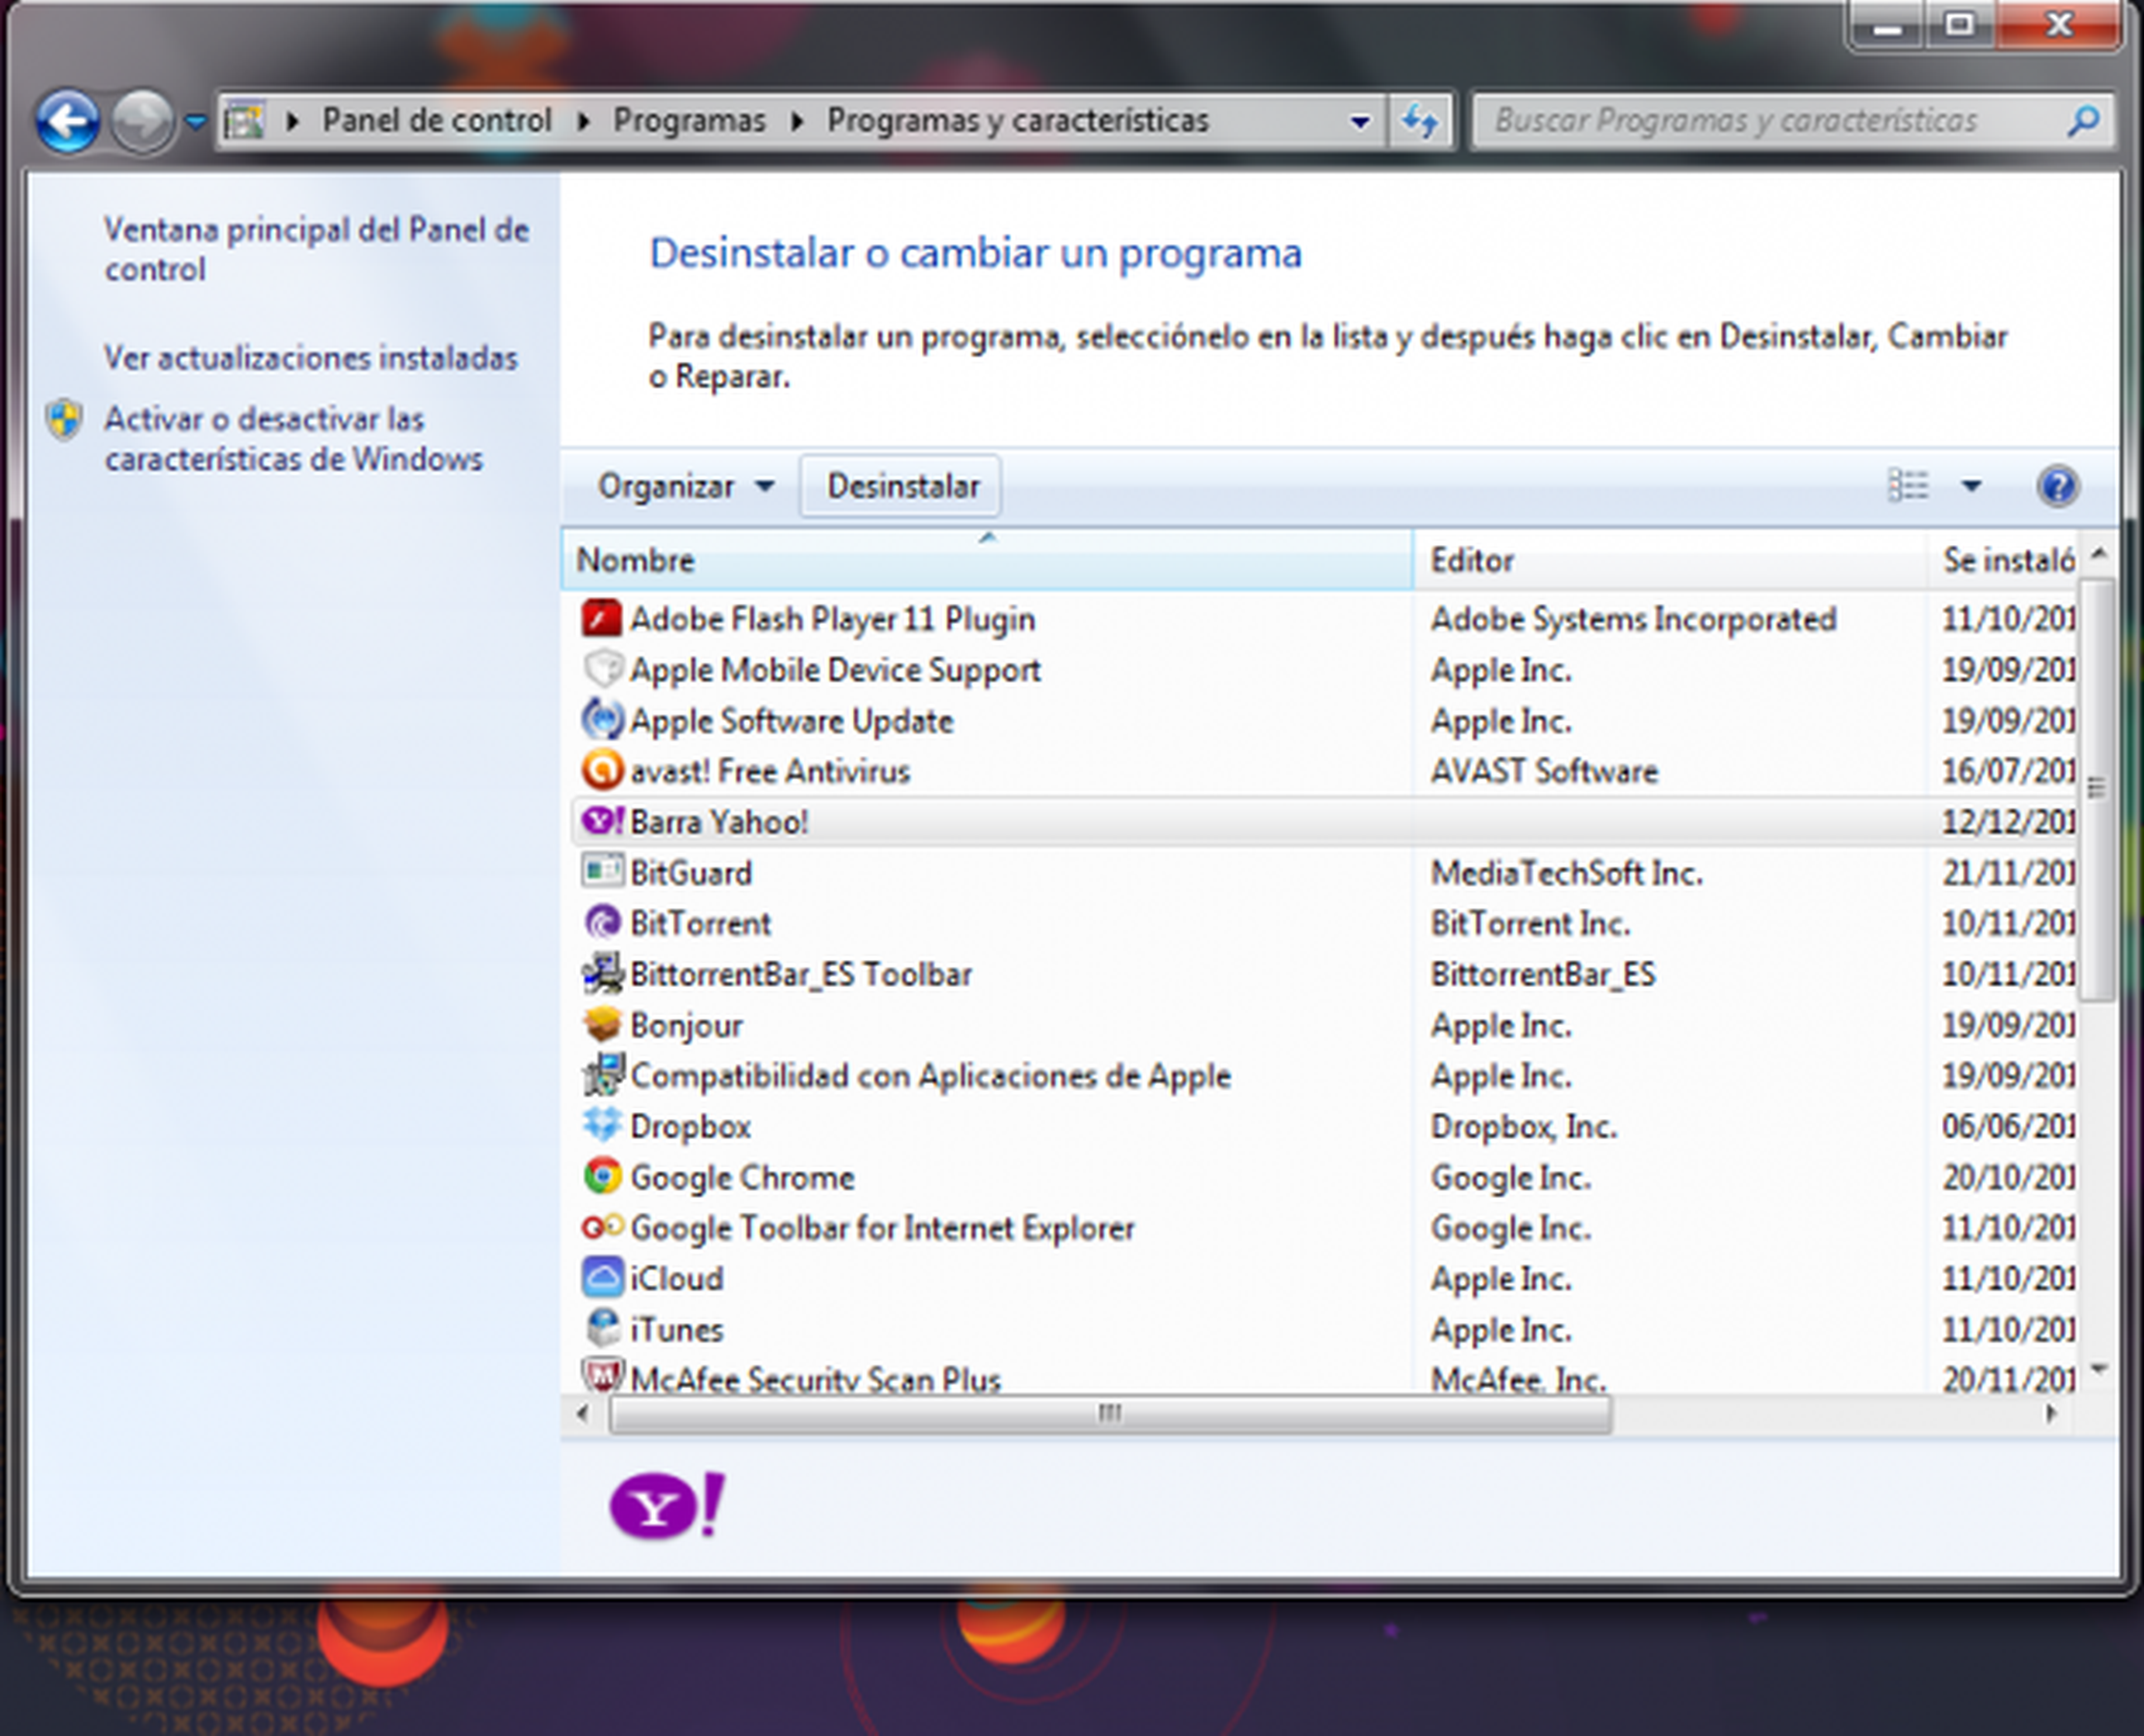This screenshot has height=1736, width=2144.
Task: Open Activar o desactivar las características de Windows
Action: pyautogui.click(x=294, y=438)
